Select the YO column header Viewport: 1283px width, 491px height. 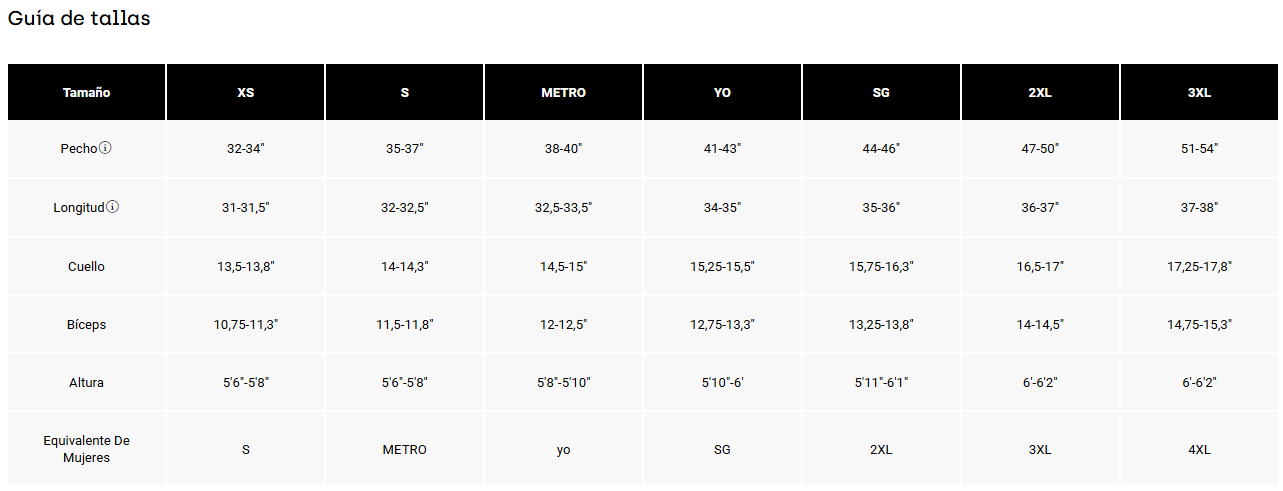722,92
